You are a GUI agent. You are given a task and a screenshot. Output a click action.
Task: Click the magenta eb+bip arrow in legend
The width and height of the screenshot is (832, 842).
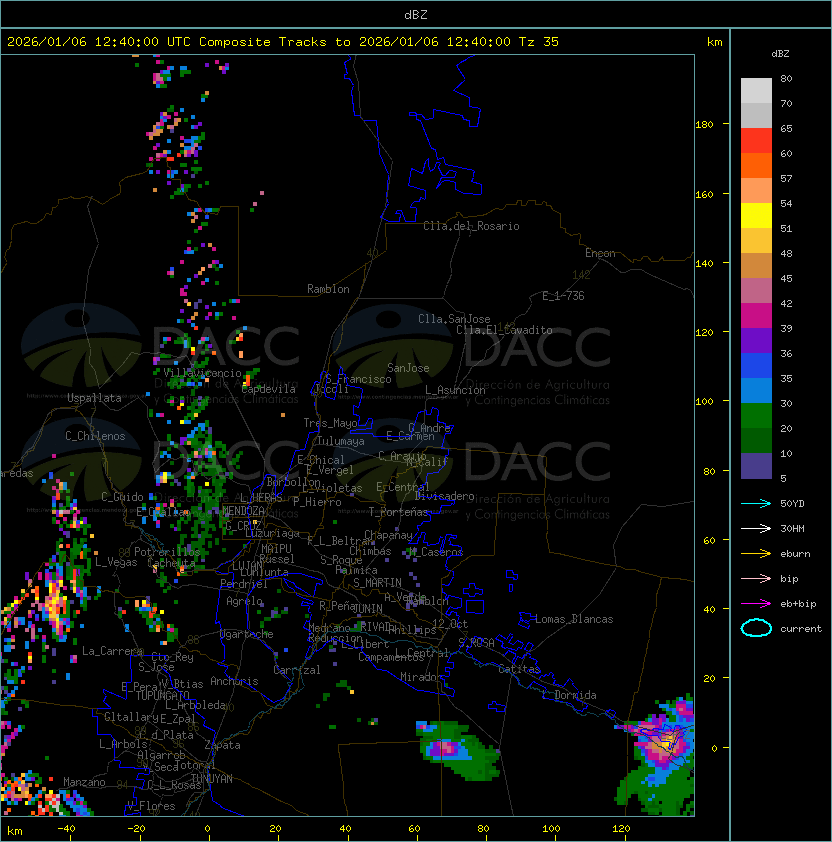pos(756,604)
